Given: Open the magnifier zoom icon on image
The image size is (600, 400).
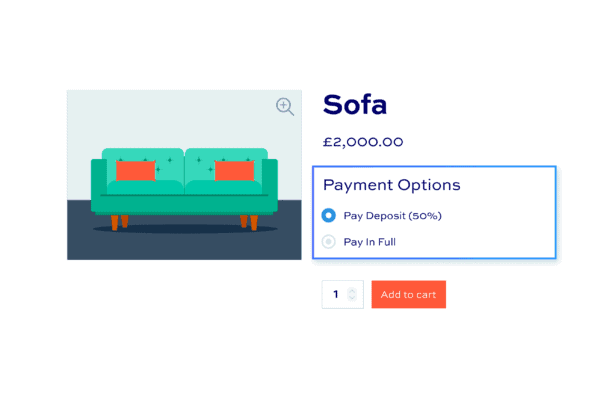Looking at the screenshot, I should click(x=285, y=107).
